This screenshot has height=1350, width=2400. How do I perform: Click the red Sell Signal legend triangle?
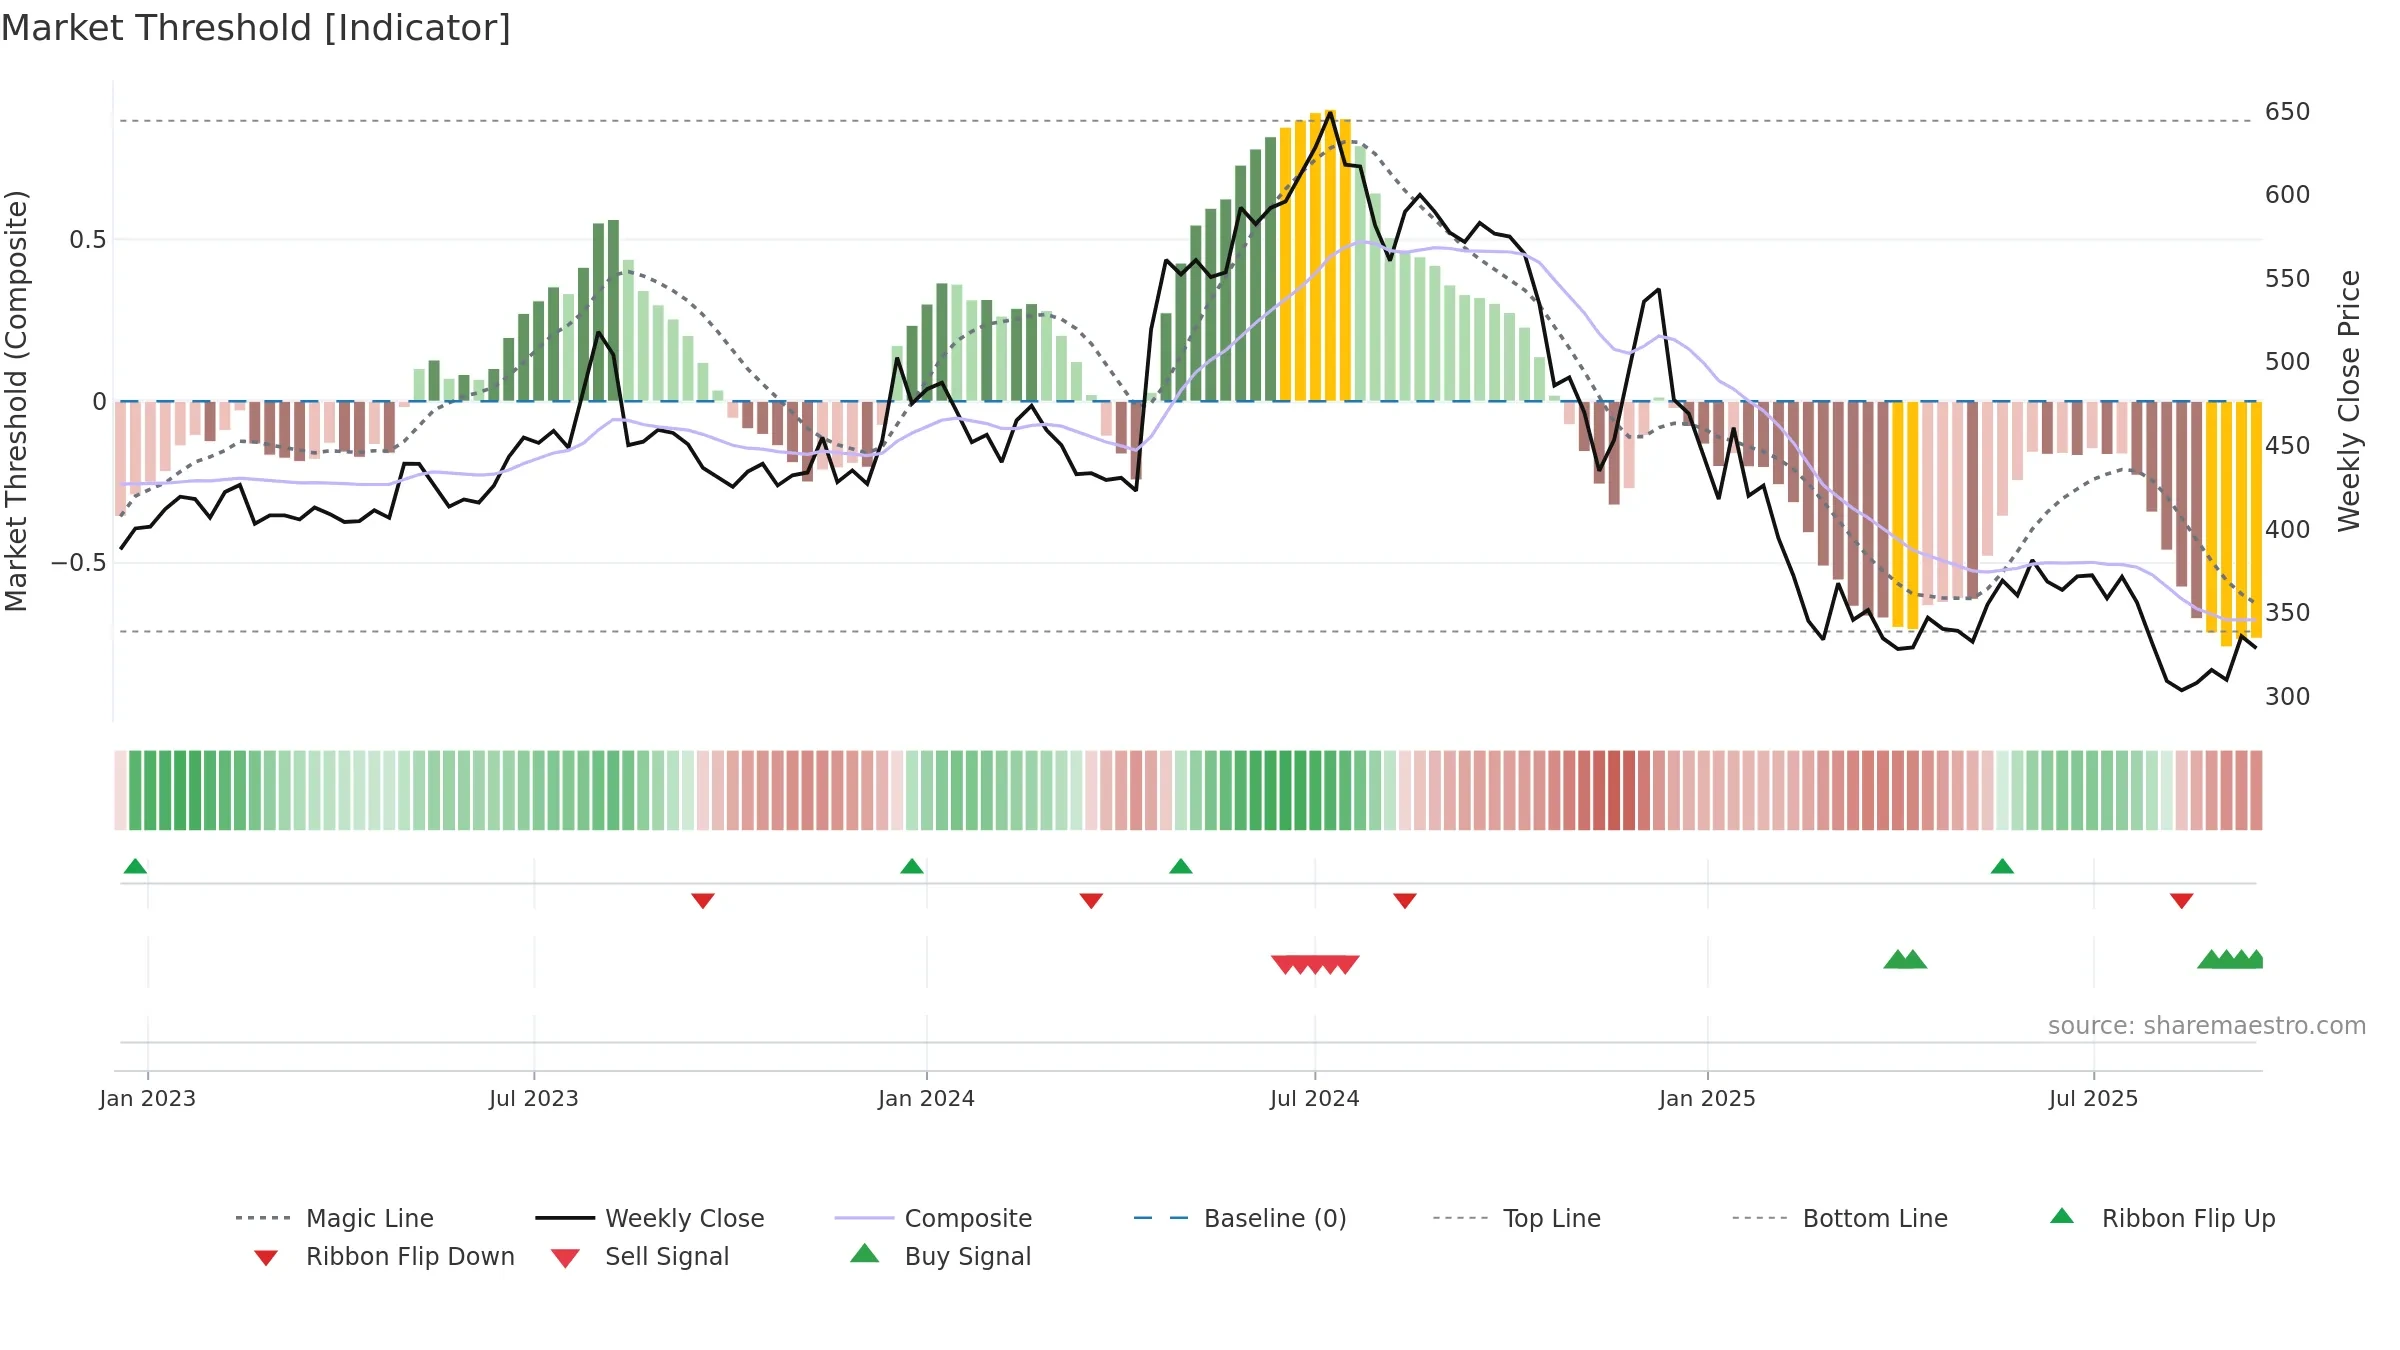(565, 1258)
